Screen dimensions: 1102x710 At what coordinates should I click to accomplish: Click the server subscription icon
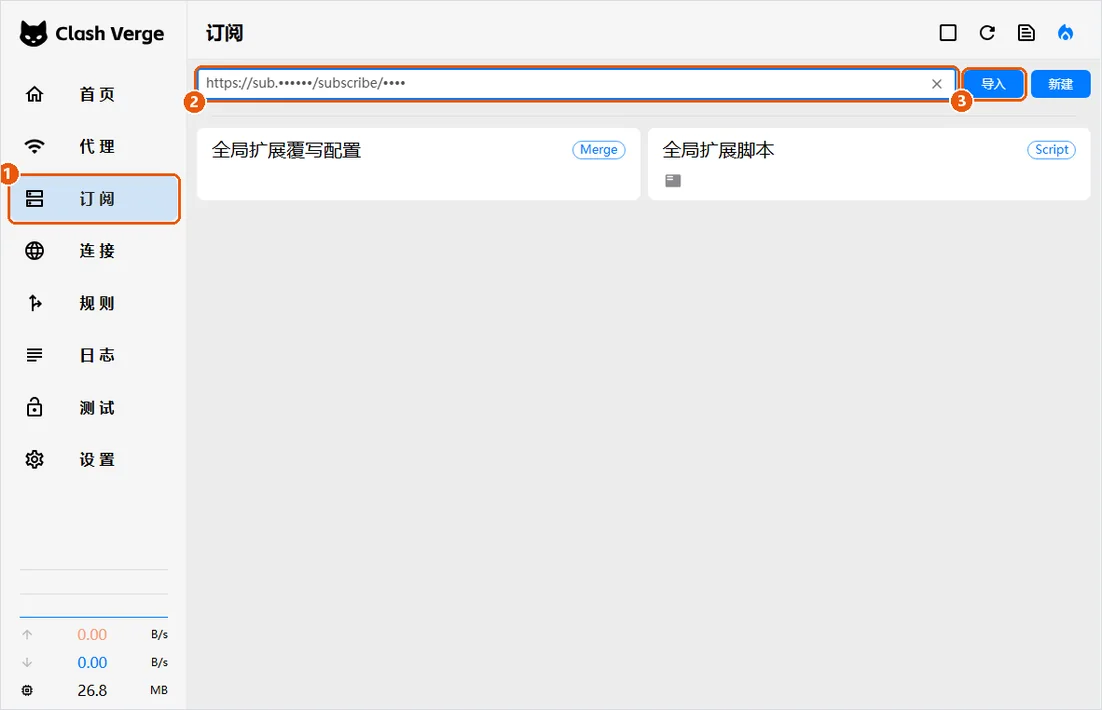click(34, 199)
